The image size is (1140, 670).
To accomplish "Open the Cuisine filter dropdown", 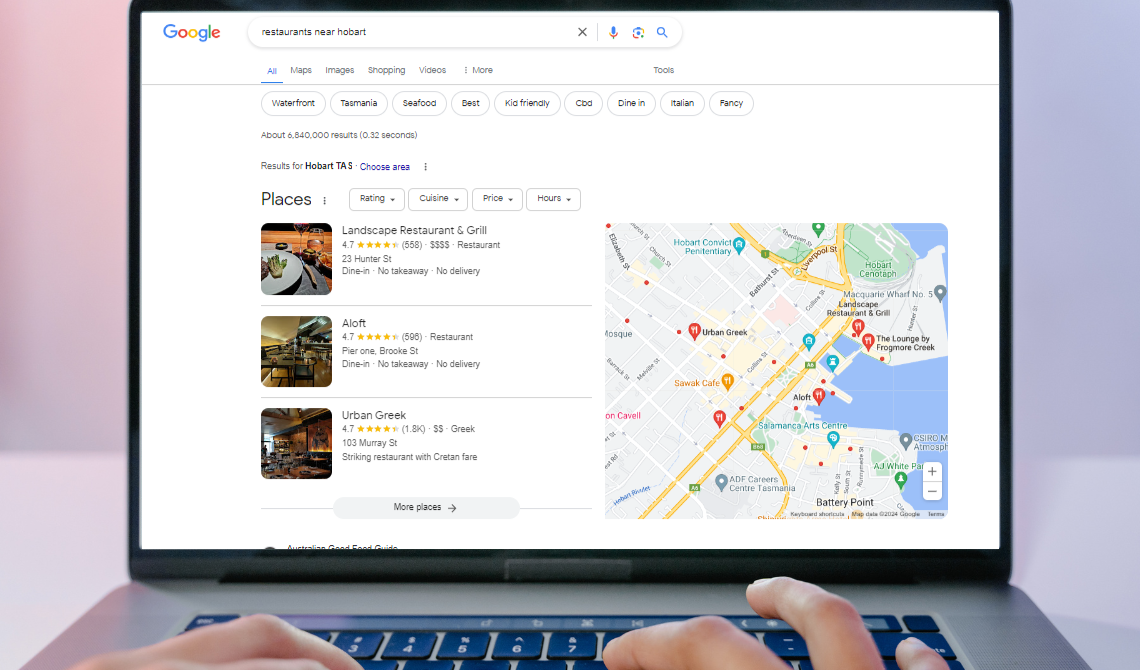I will (x=438, y=199).
